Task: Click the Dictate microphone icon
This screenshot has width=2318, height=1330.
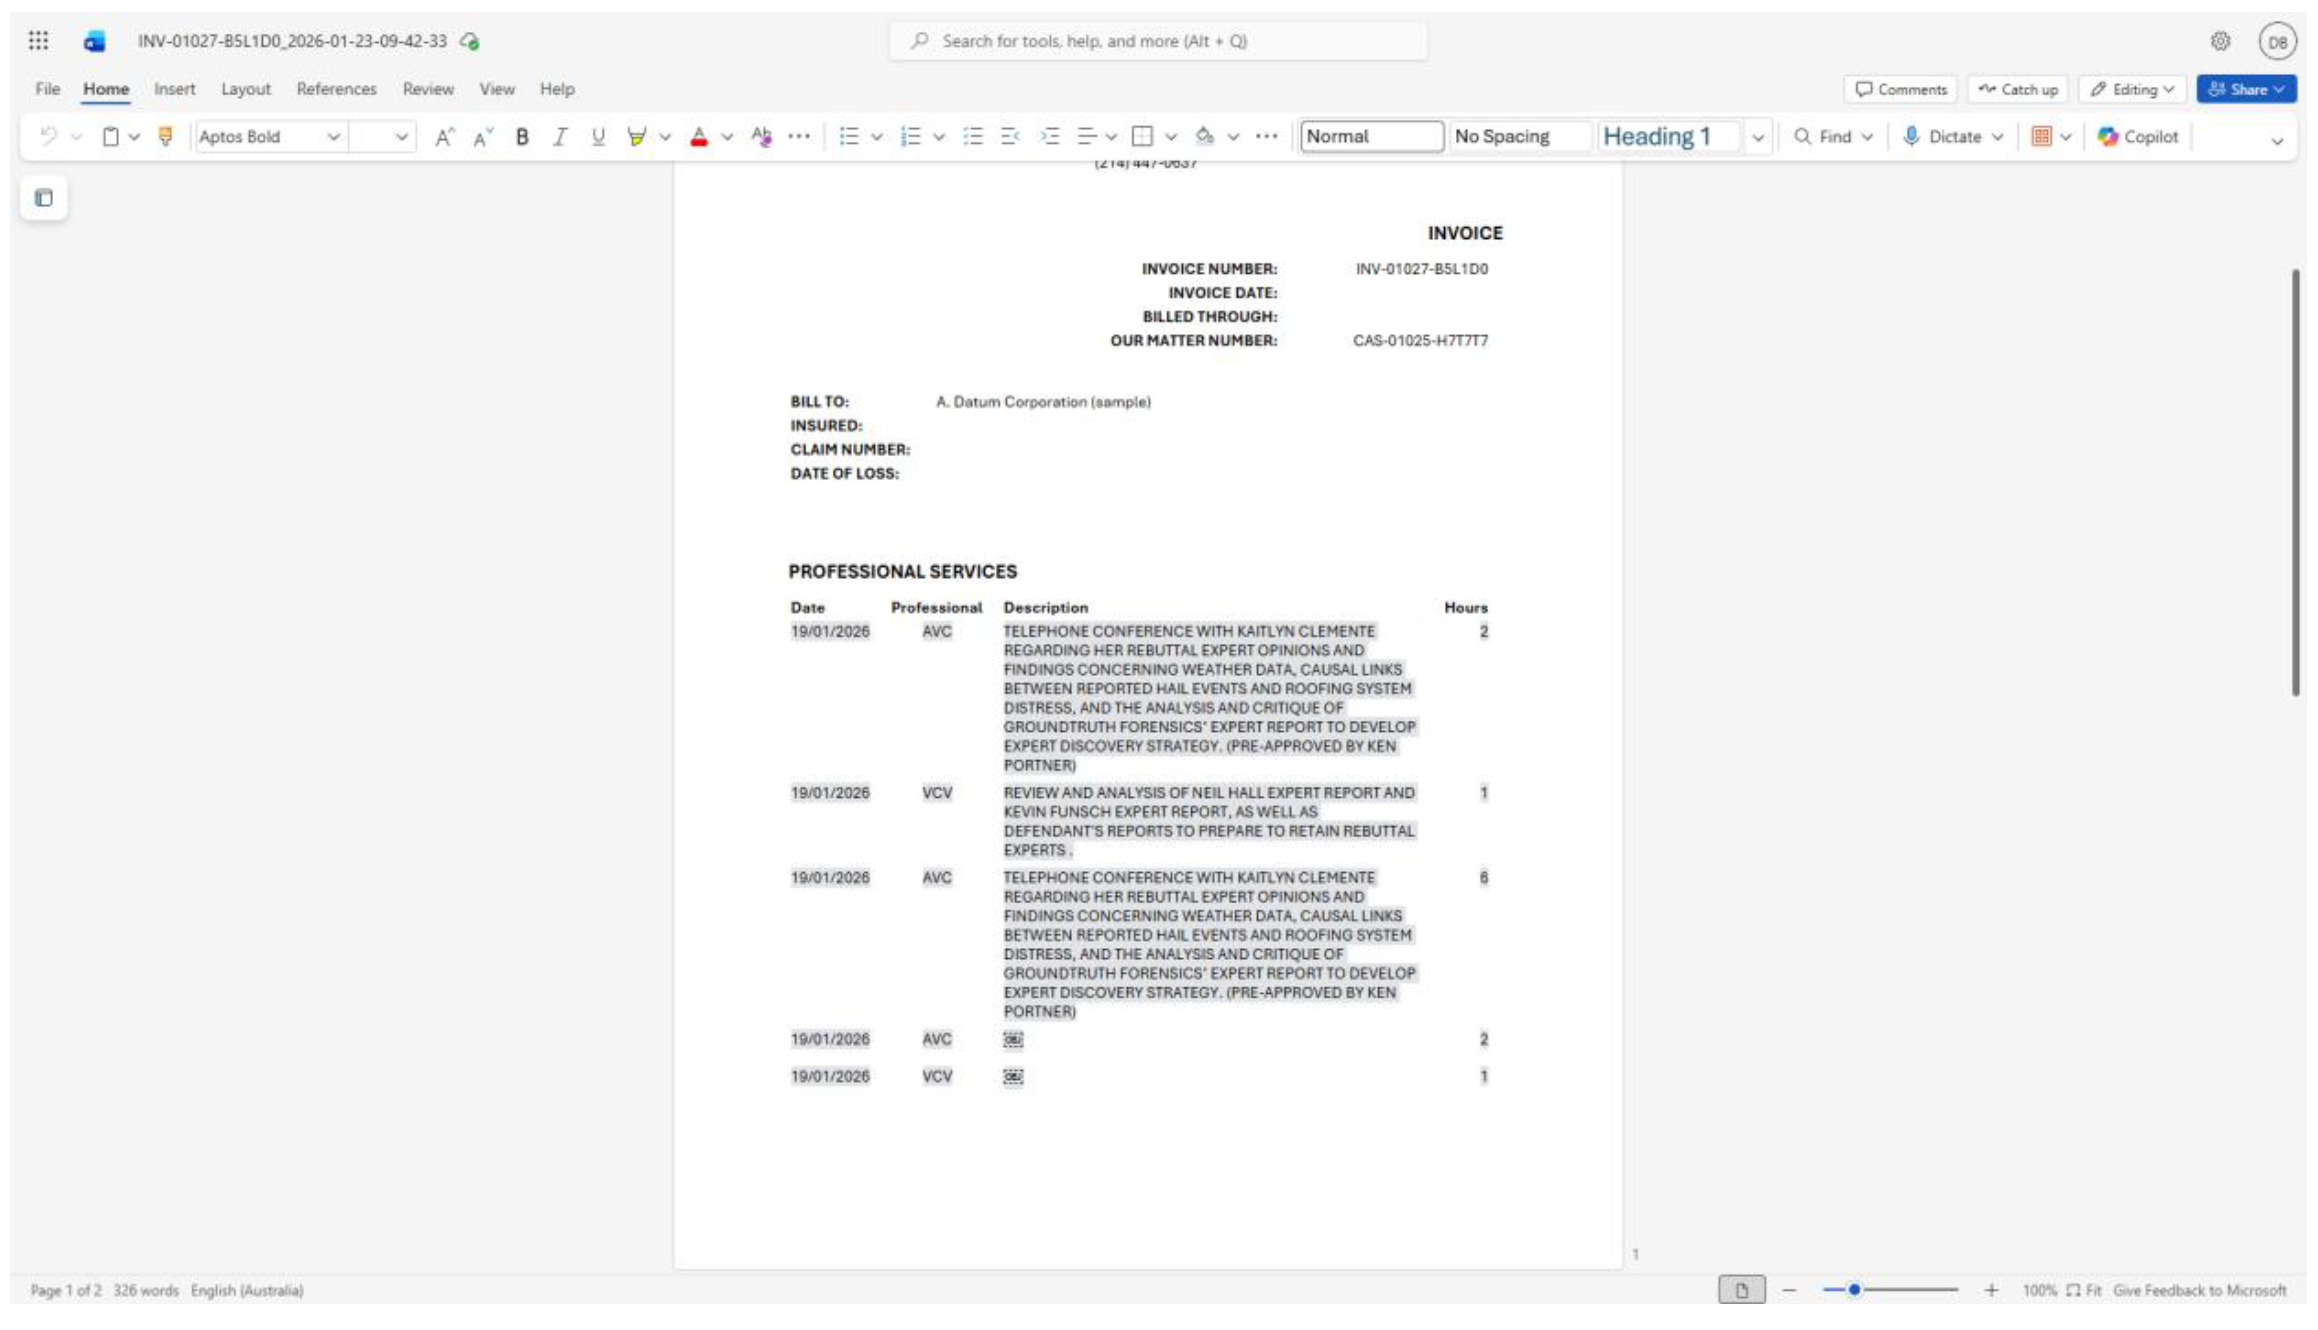Action: point(1911,137)
